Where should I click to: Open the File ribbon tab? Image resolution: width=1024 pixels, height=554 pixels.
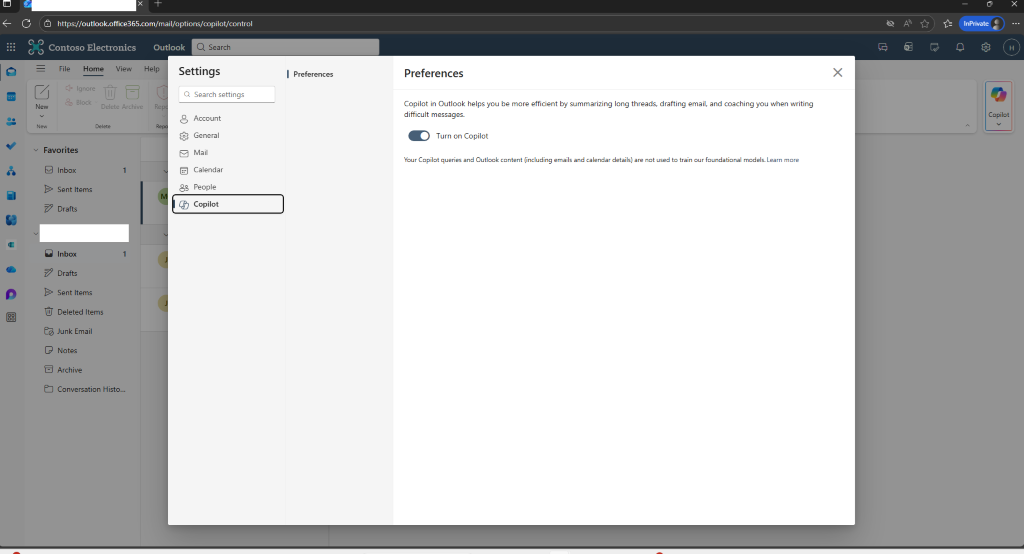click(65, 69)
